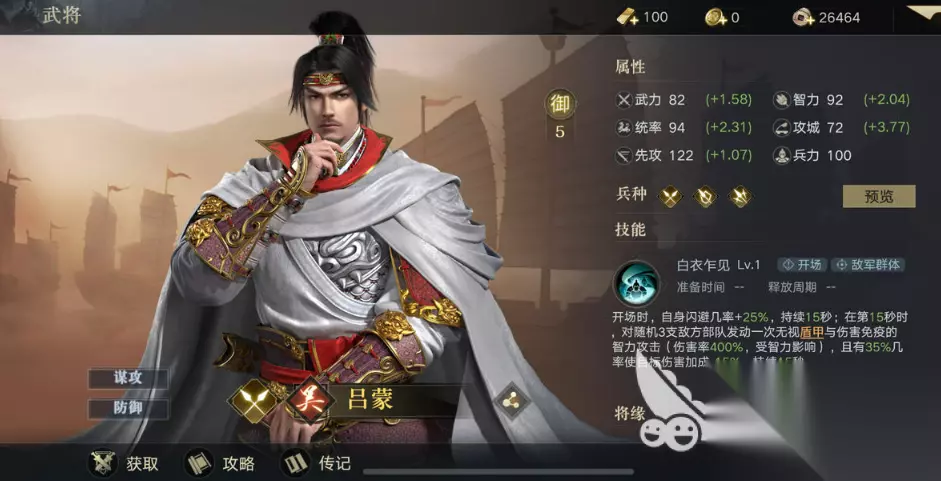Select the 防御 tag button
This screenshot has width=941, height=481.
(128, 408)
